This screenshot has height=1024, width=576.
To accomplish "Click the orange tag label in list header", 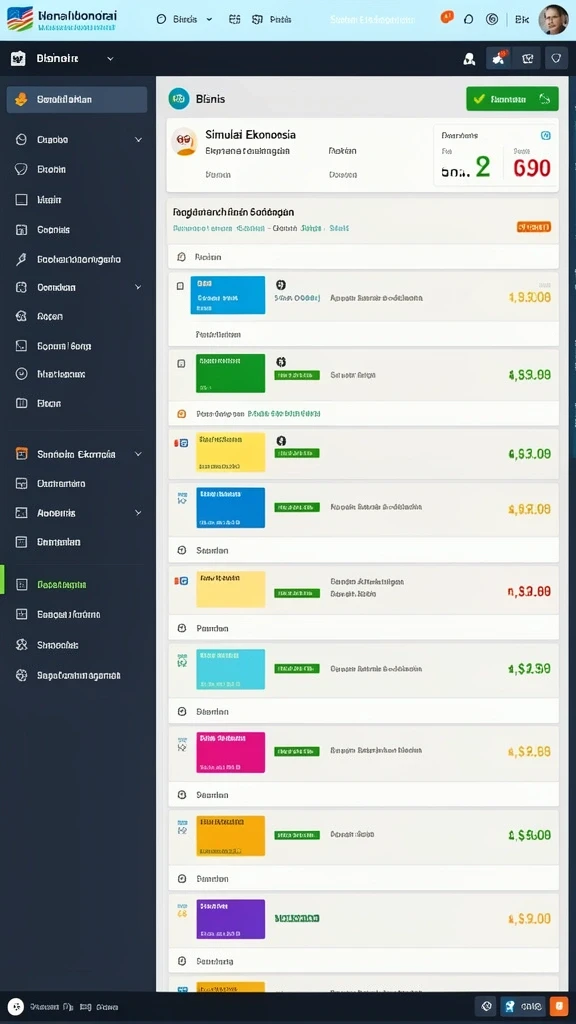I will point(534,227).
